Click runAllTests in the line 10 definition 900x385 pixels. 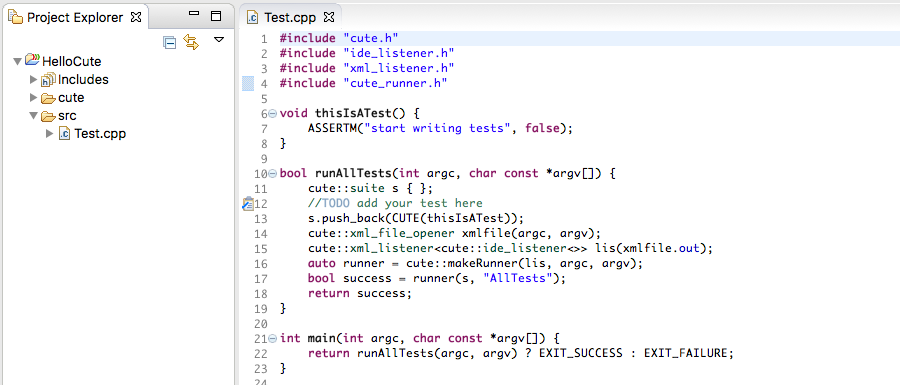[x=353, y=173]
